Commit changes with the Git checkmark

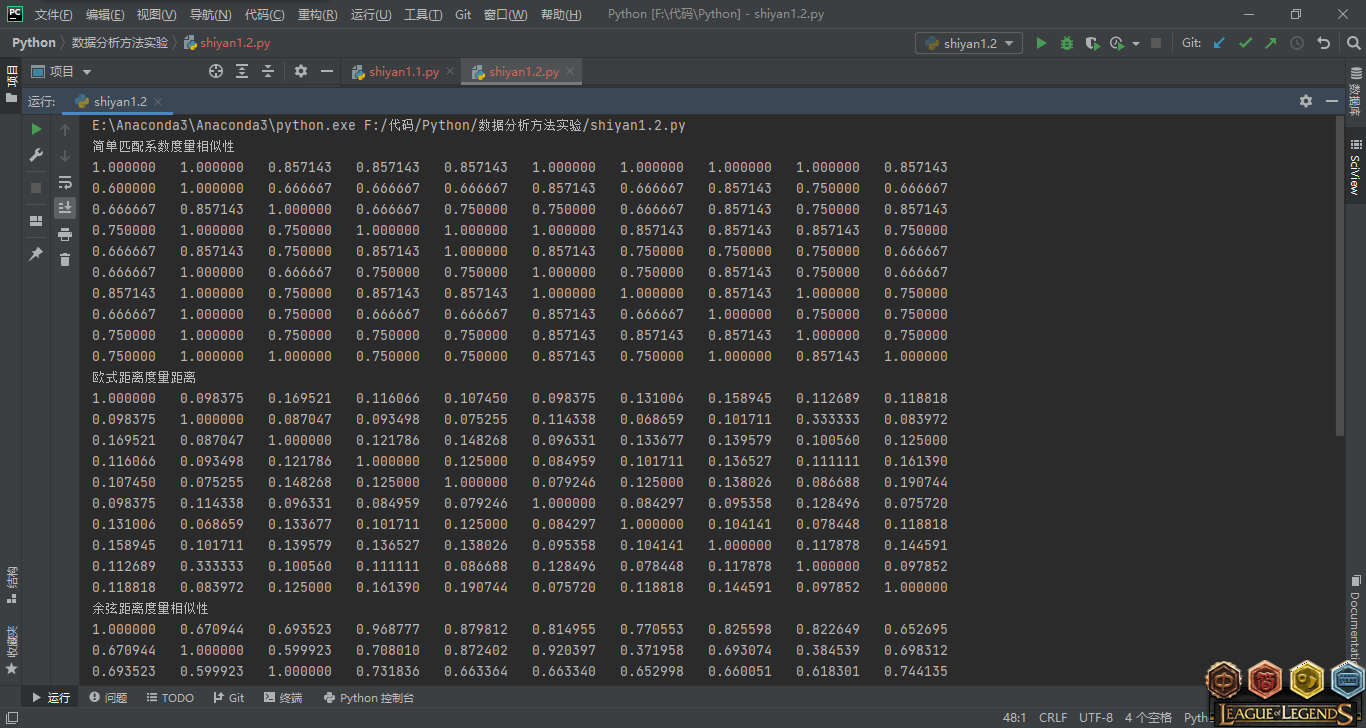tap(1245, 43)
